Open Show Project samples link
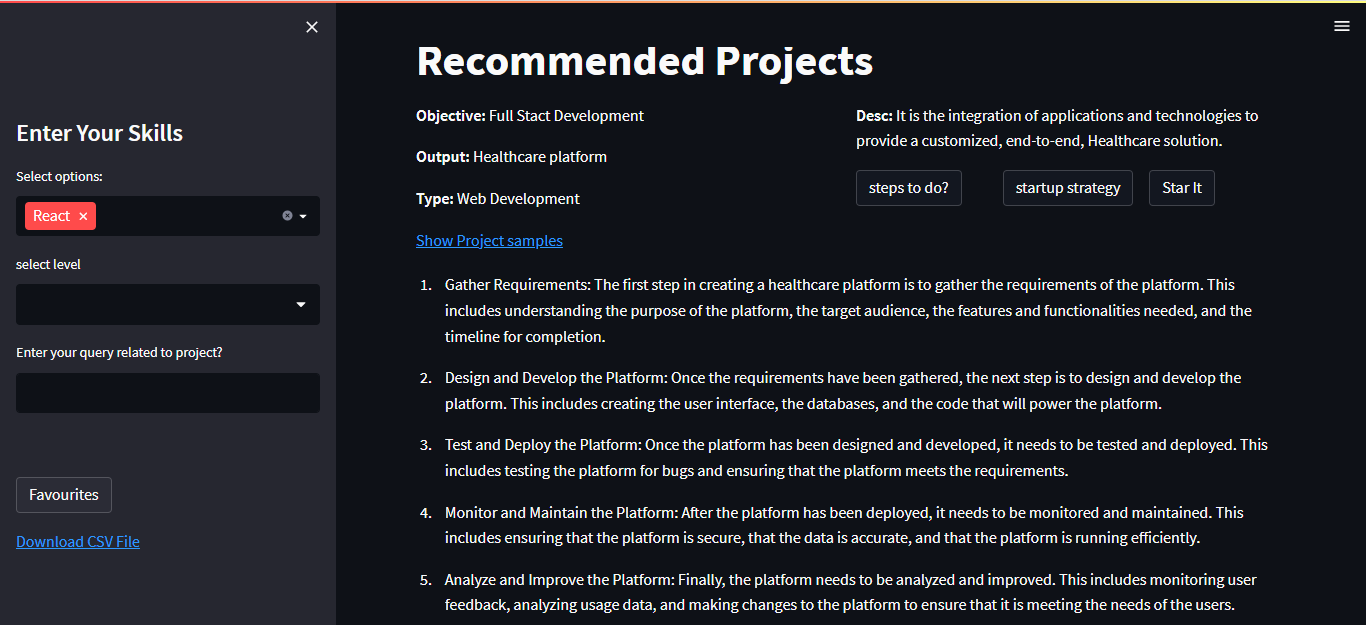The height and width of the screenshot is (625, 1366). [x=489, y=240]
